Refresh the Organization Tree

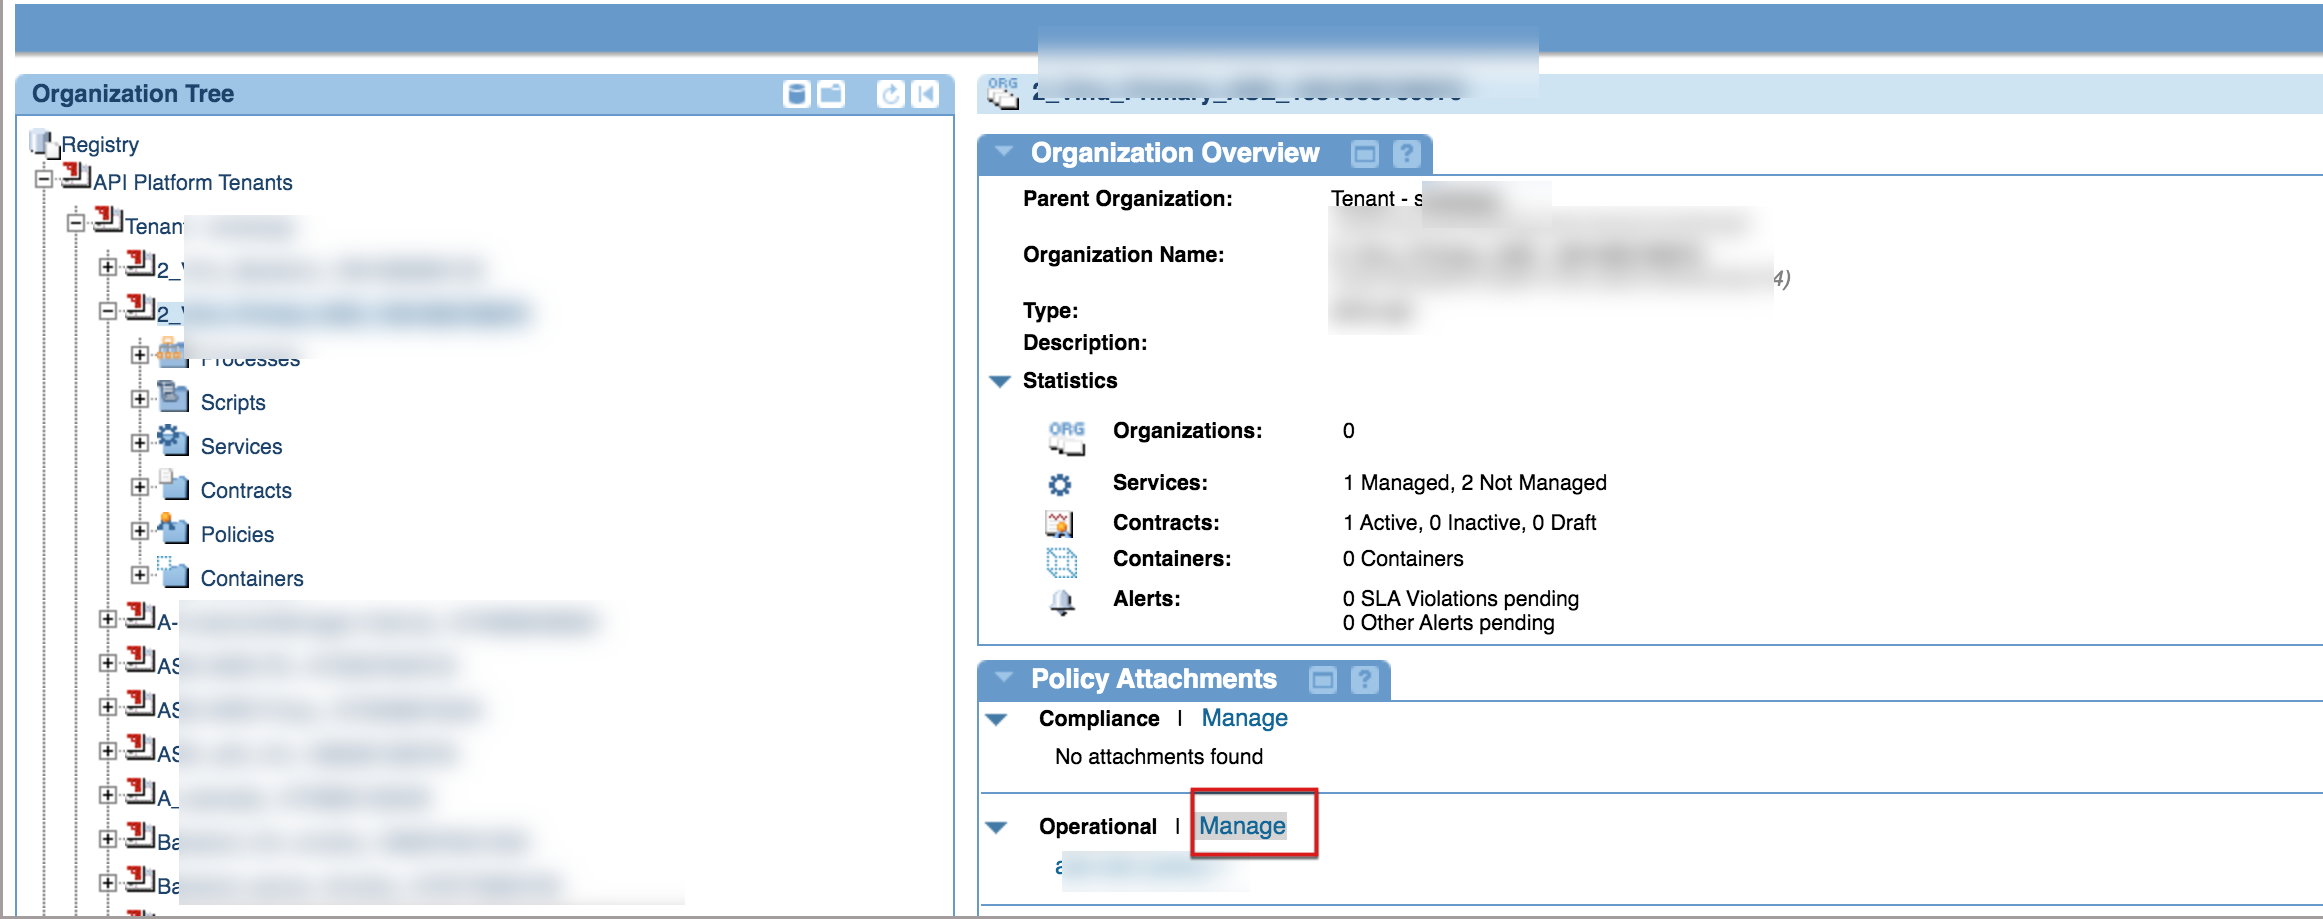click(x=889, y=94)
